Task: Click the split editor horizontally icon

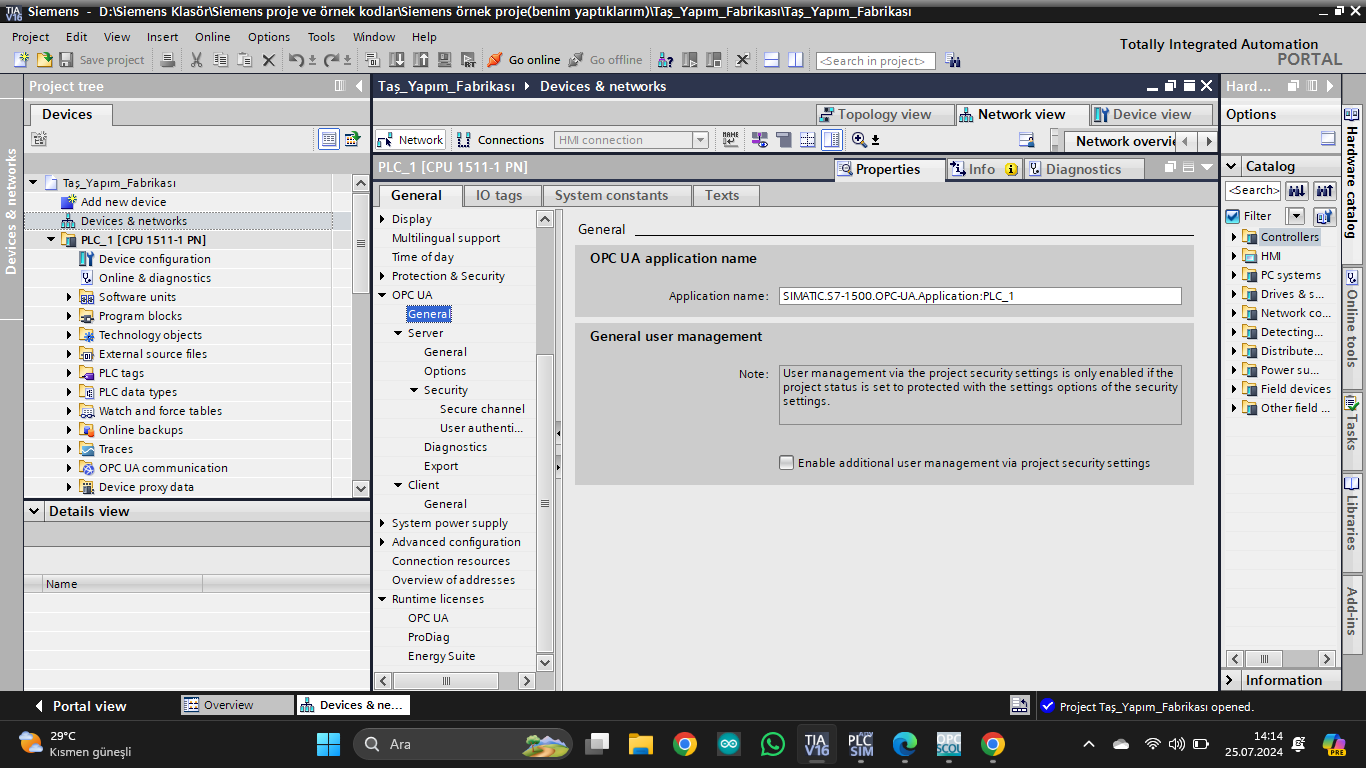Action: [x=771, y=60]
